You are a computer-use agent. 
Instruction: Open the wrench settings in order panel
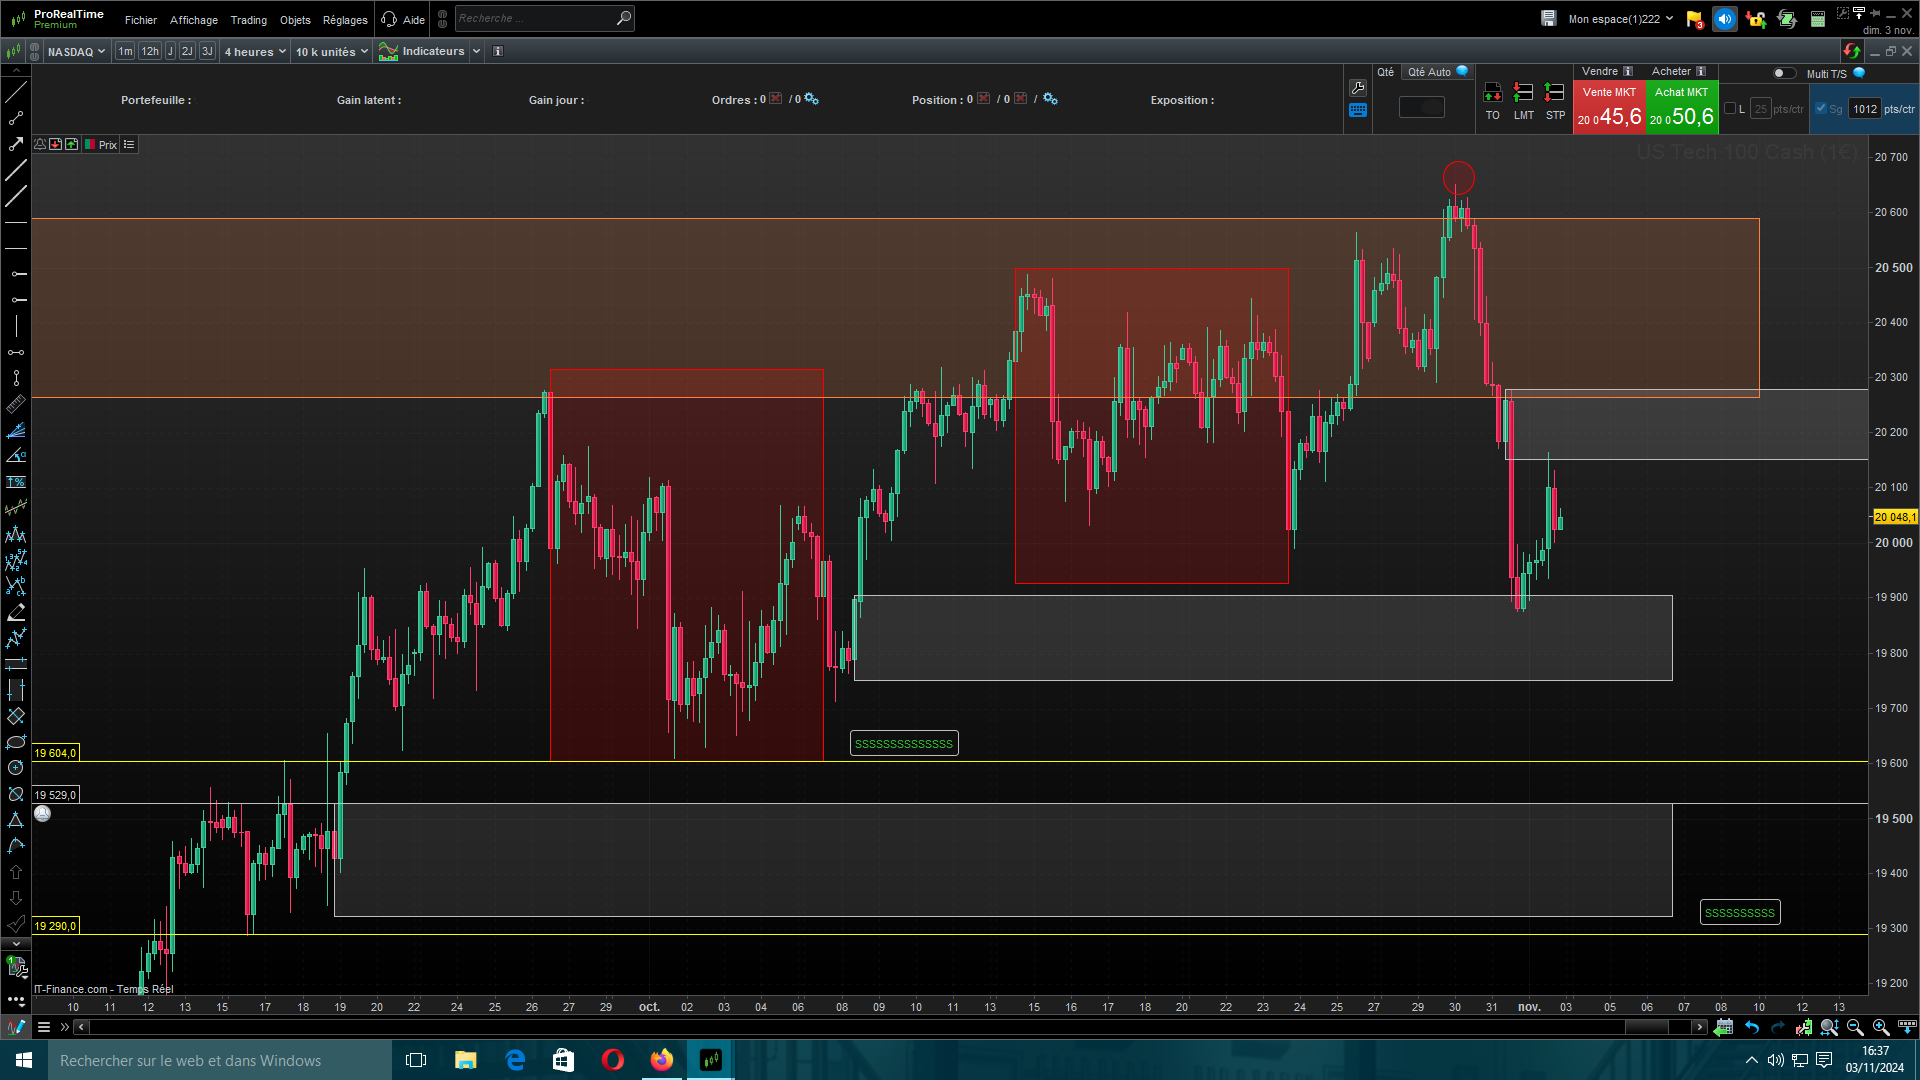point(1357,88)
